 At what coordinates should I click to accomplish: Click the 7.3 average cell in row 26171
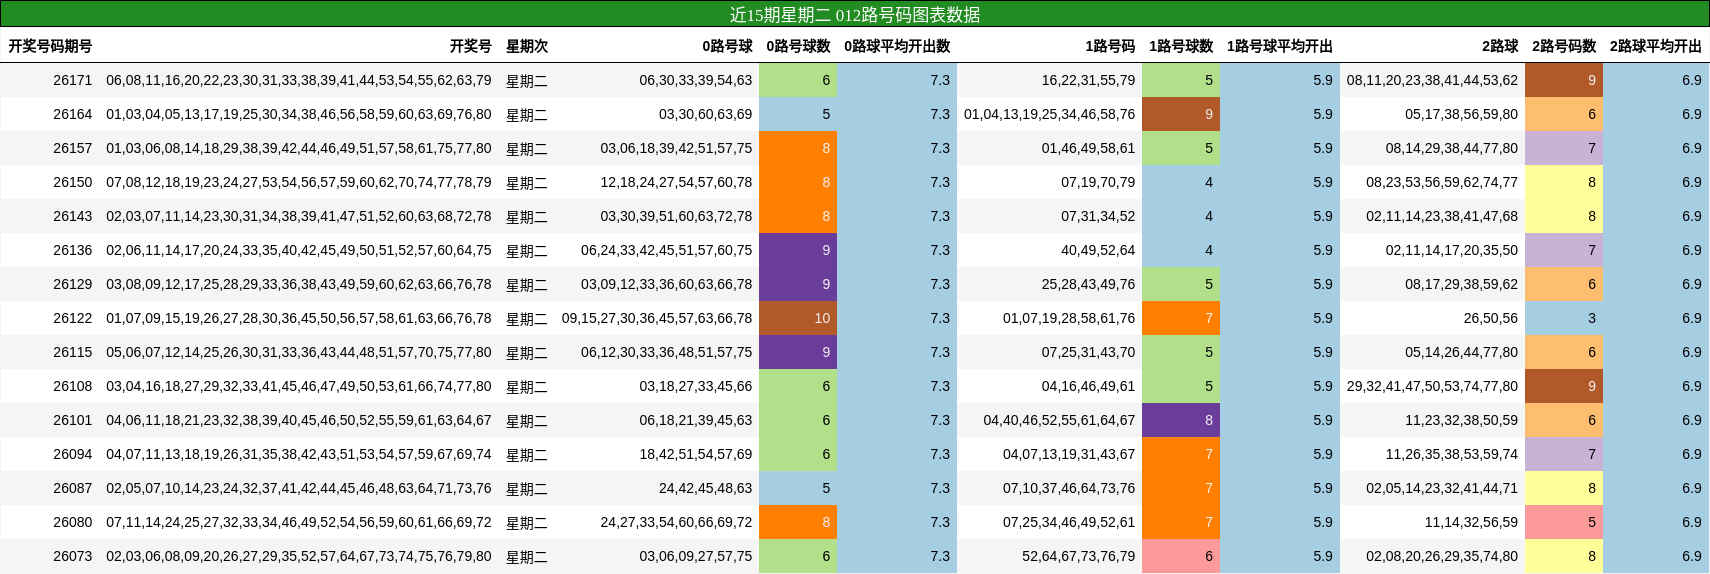tap(897, 80)
